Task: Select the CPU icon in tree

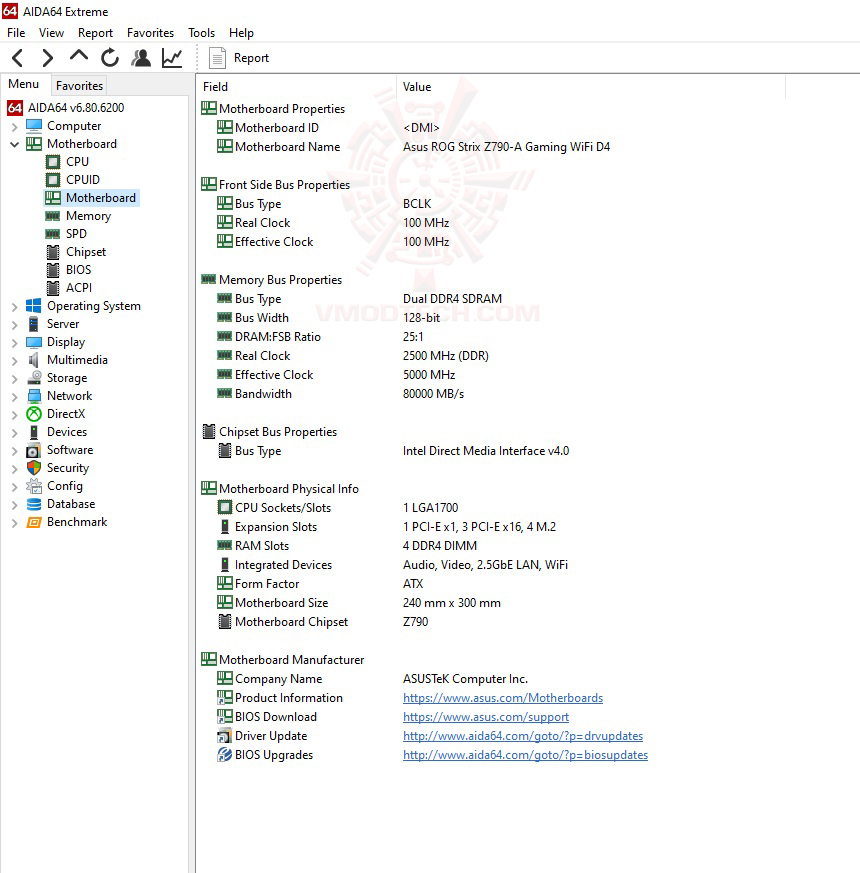Action: [x=53, y=162]
